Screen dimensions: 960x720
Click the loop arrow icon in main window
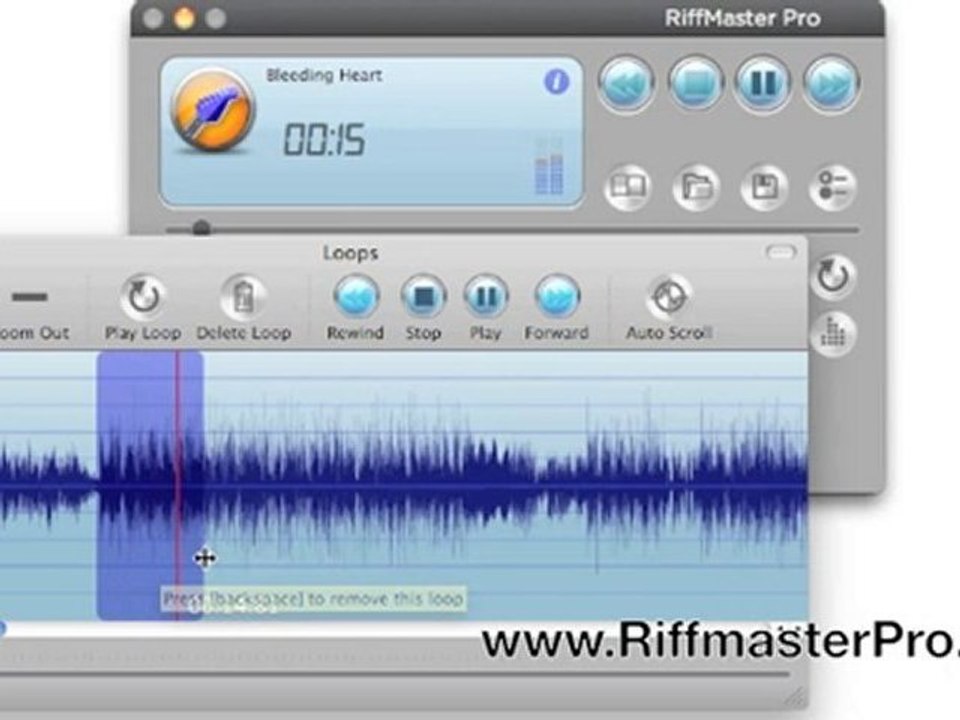tap(833, 276)
